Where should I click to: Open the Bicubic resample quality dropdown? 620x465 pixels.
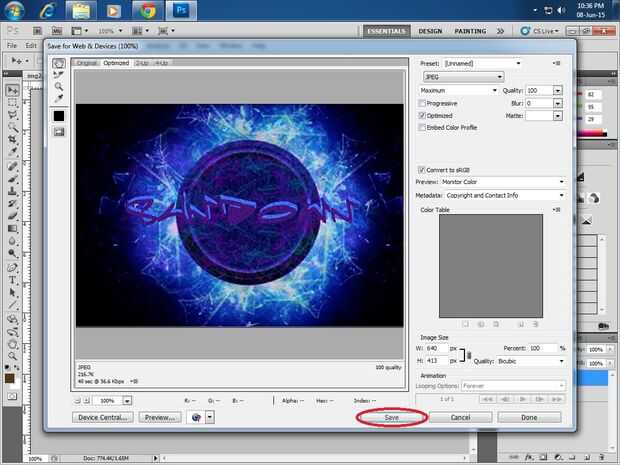(x=531, y=361)
